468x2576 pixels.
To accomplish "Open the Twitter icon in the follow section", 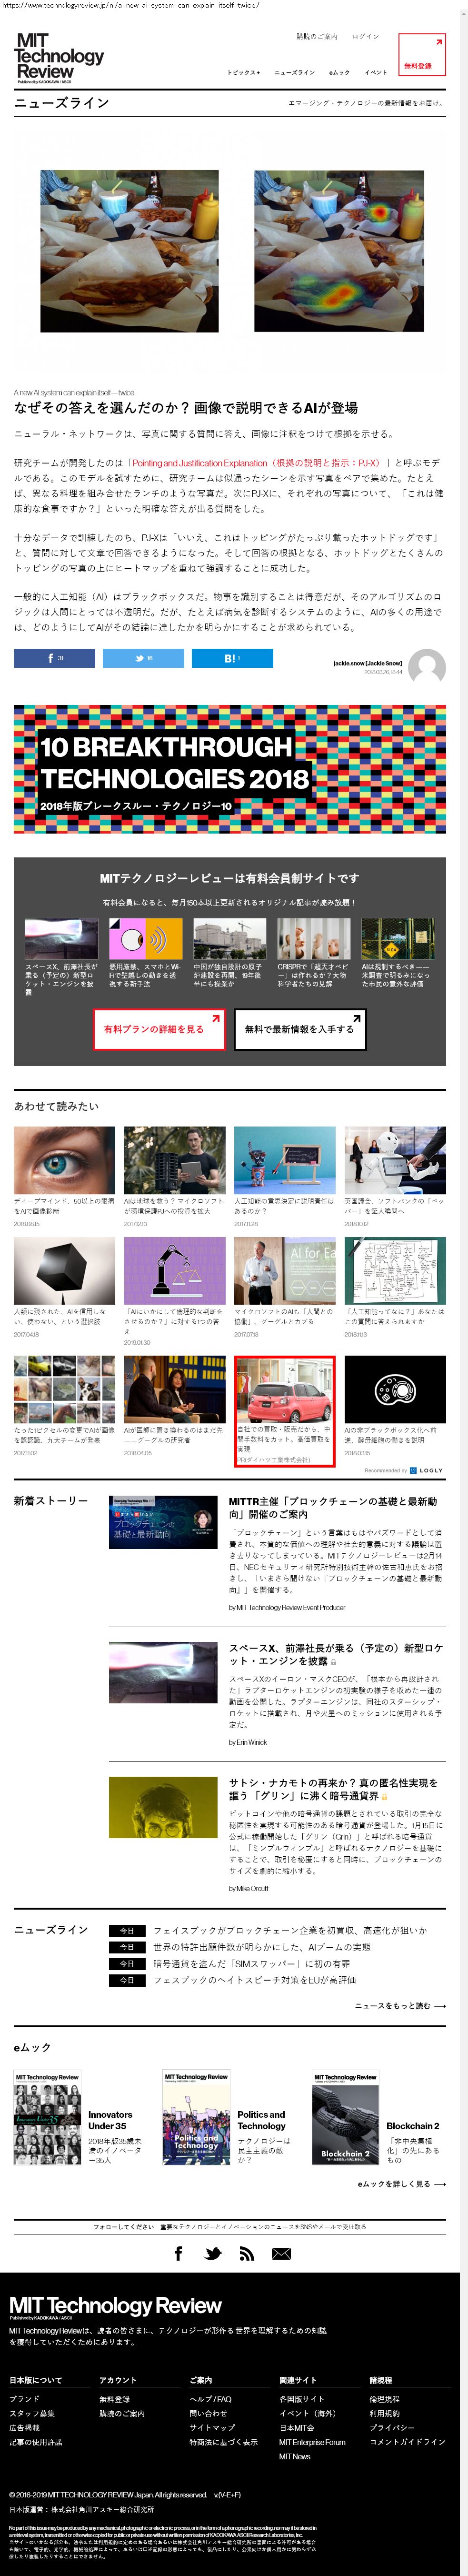I will 213,2254.
